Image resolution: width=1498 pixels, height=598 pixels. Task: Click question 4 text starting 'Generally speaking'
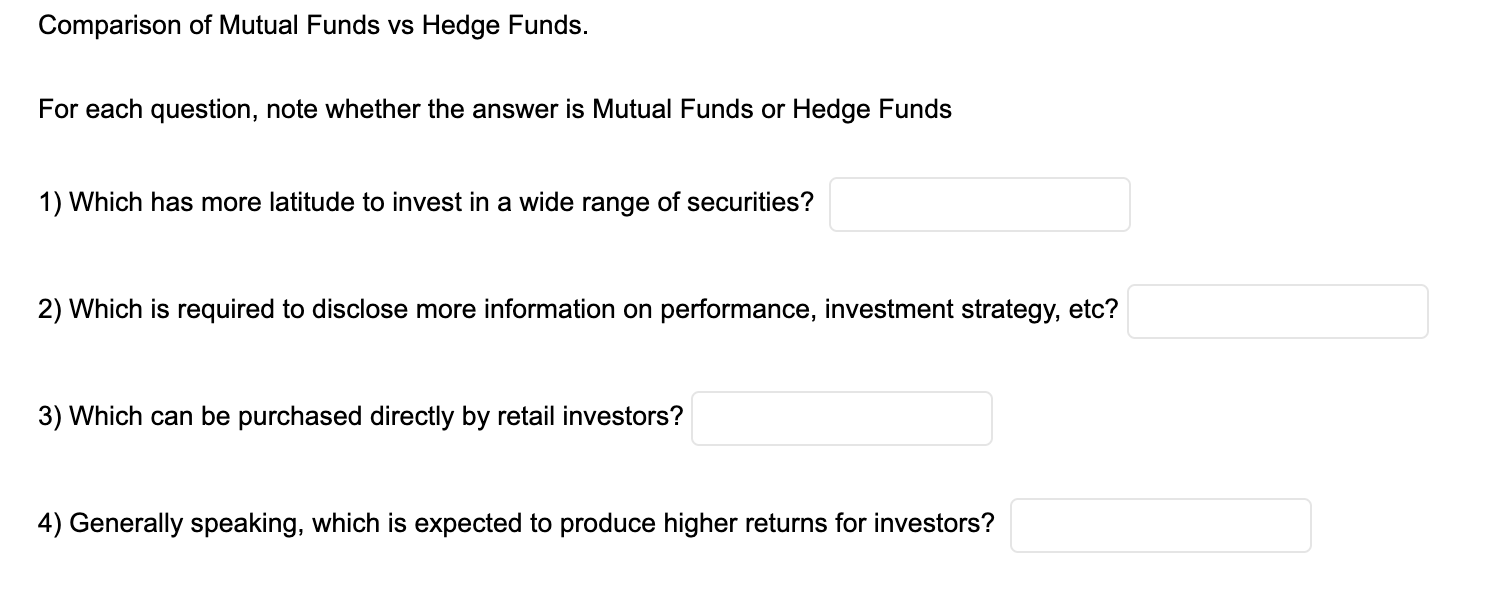coord(517,523)
